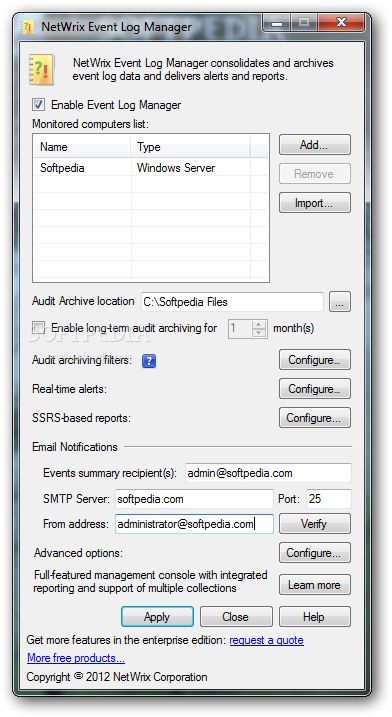This screenshot has height=717, width=392.
Task: Configure Audit archiving filters
Action: (315, 360)
